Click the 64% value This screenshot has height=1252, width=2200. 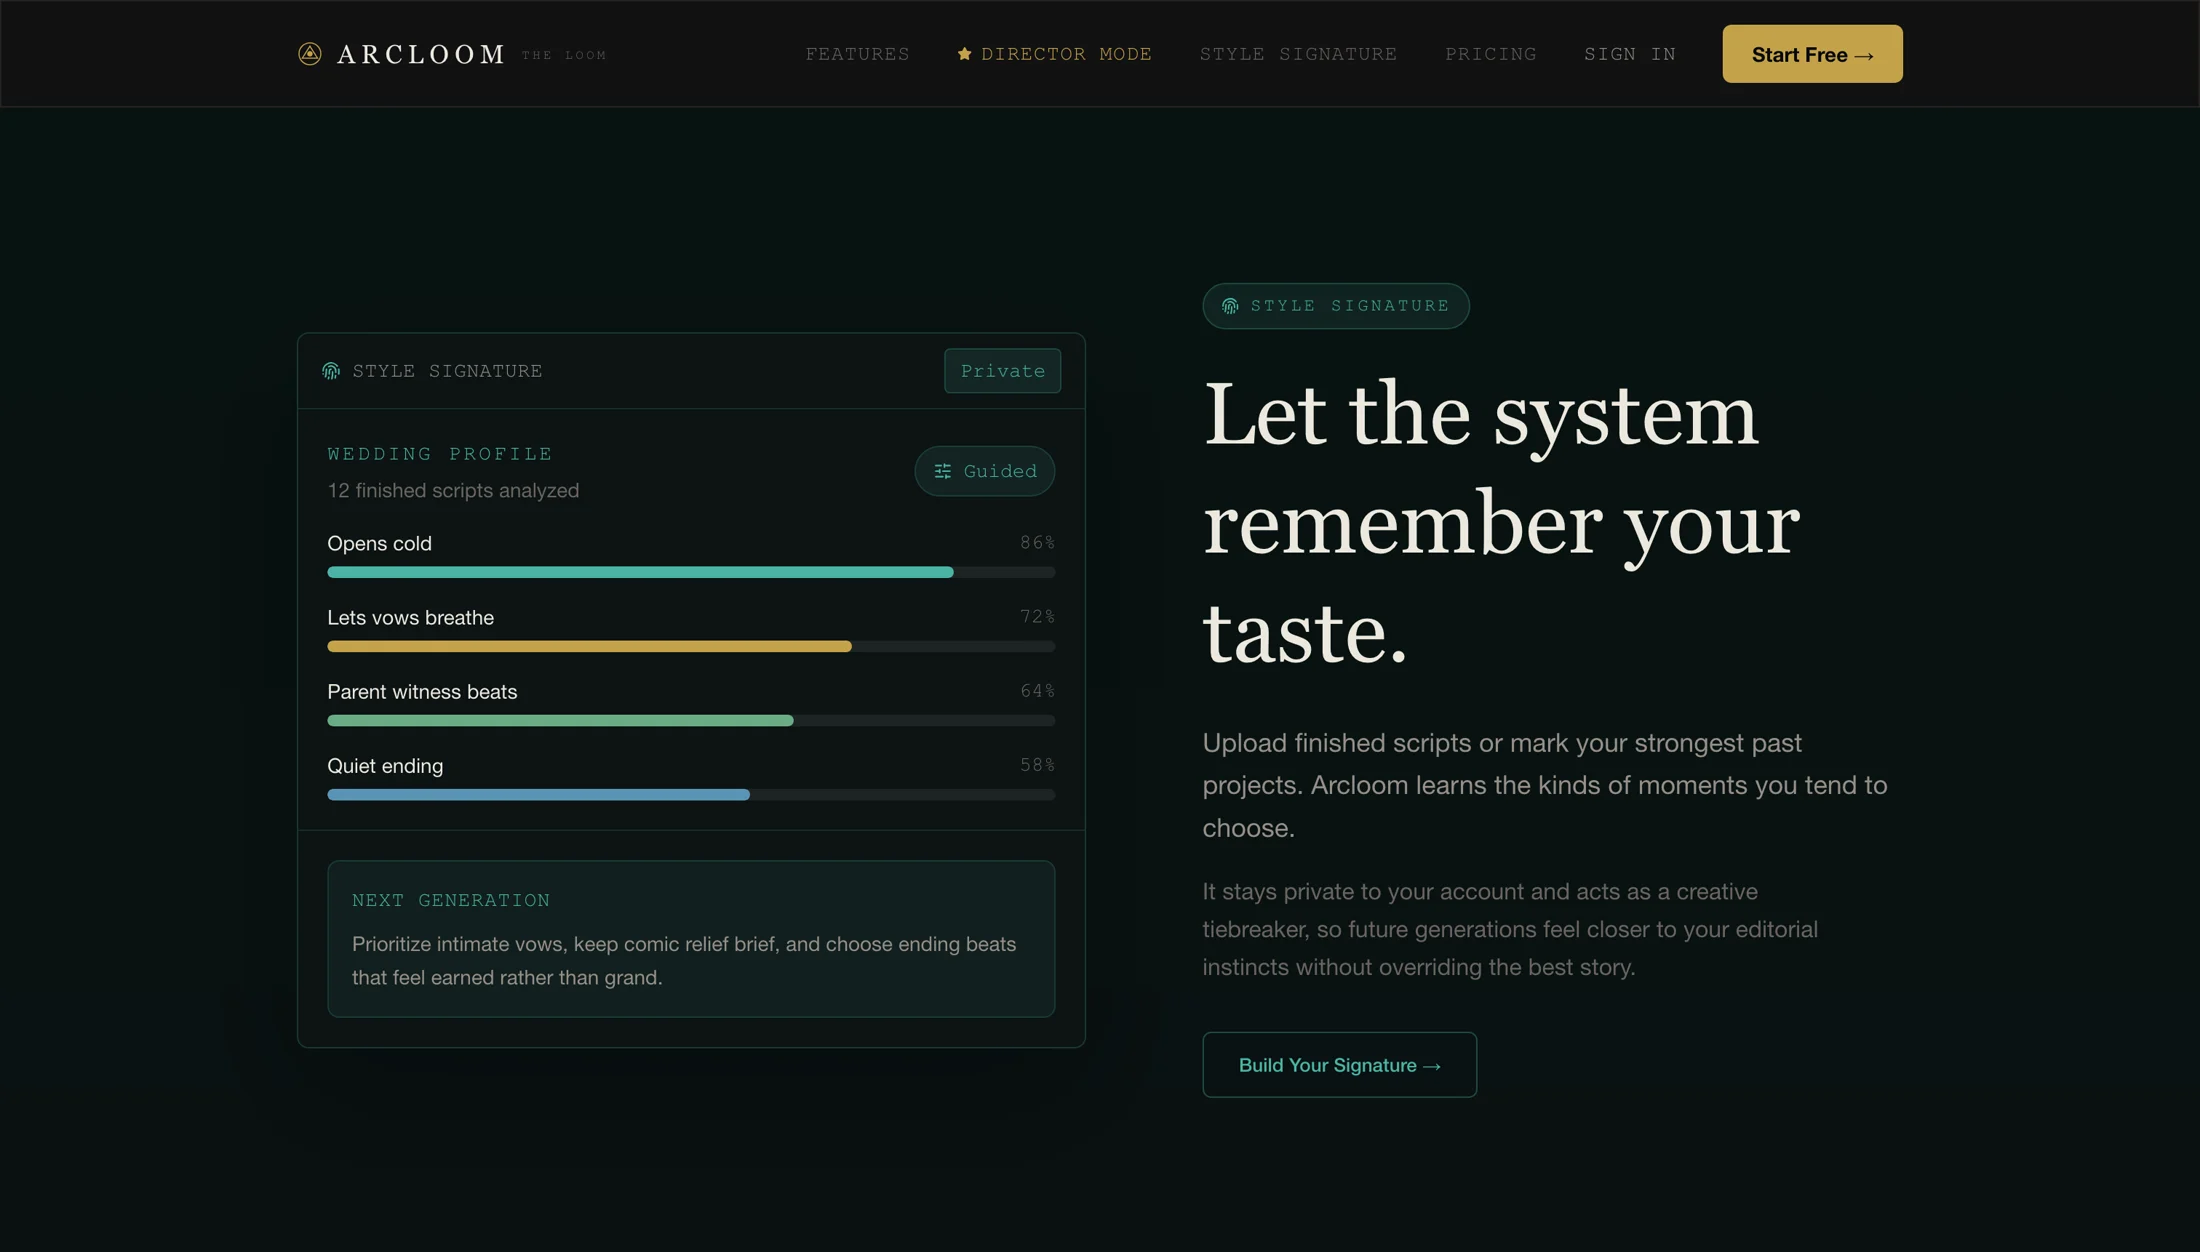[x=1037, y=690]
